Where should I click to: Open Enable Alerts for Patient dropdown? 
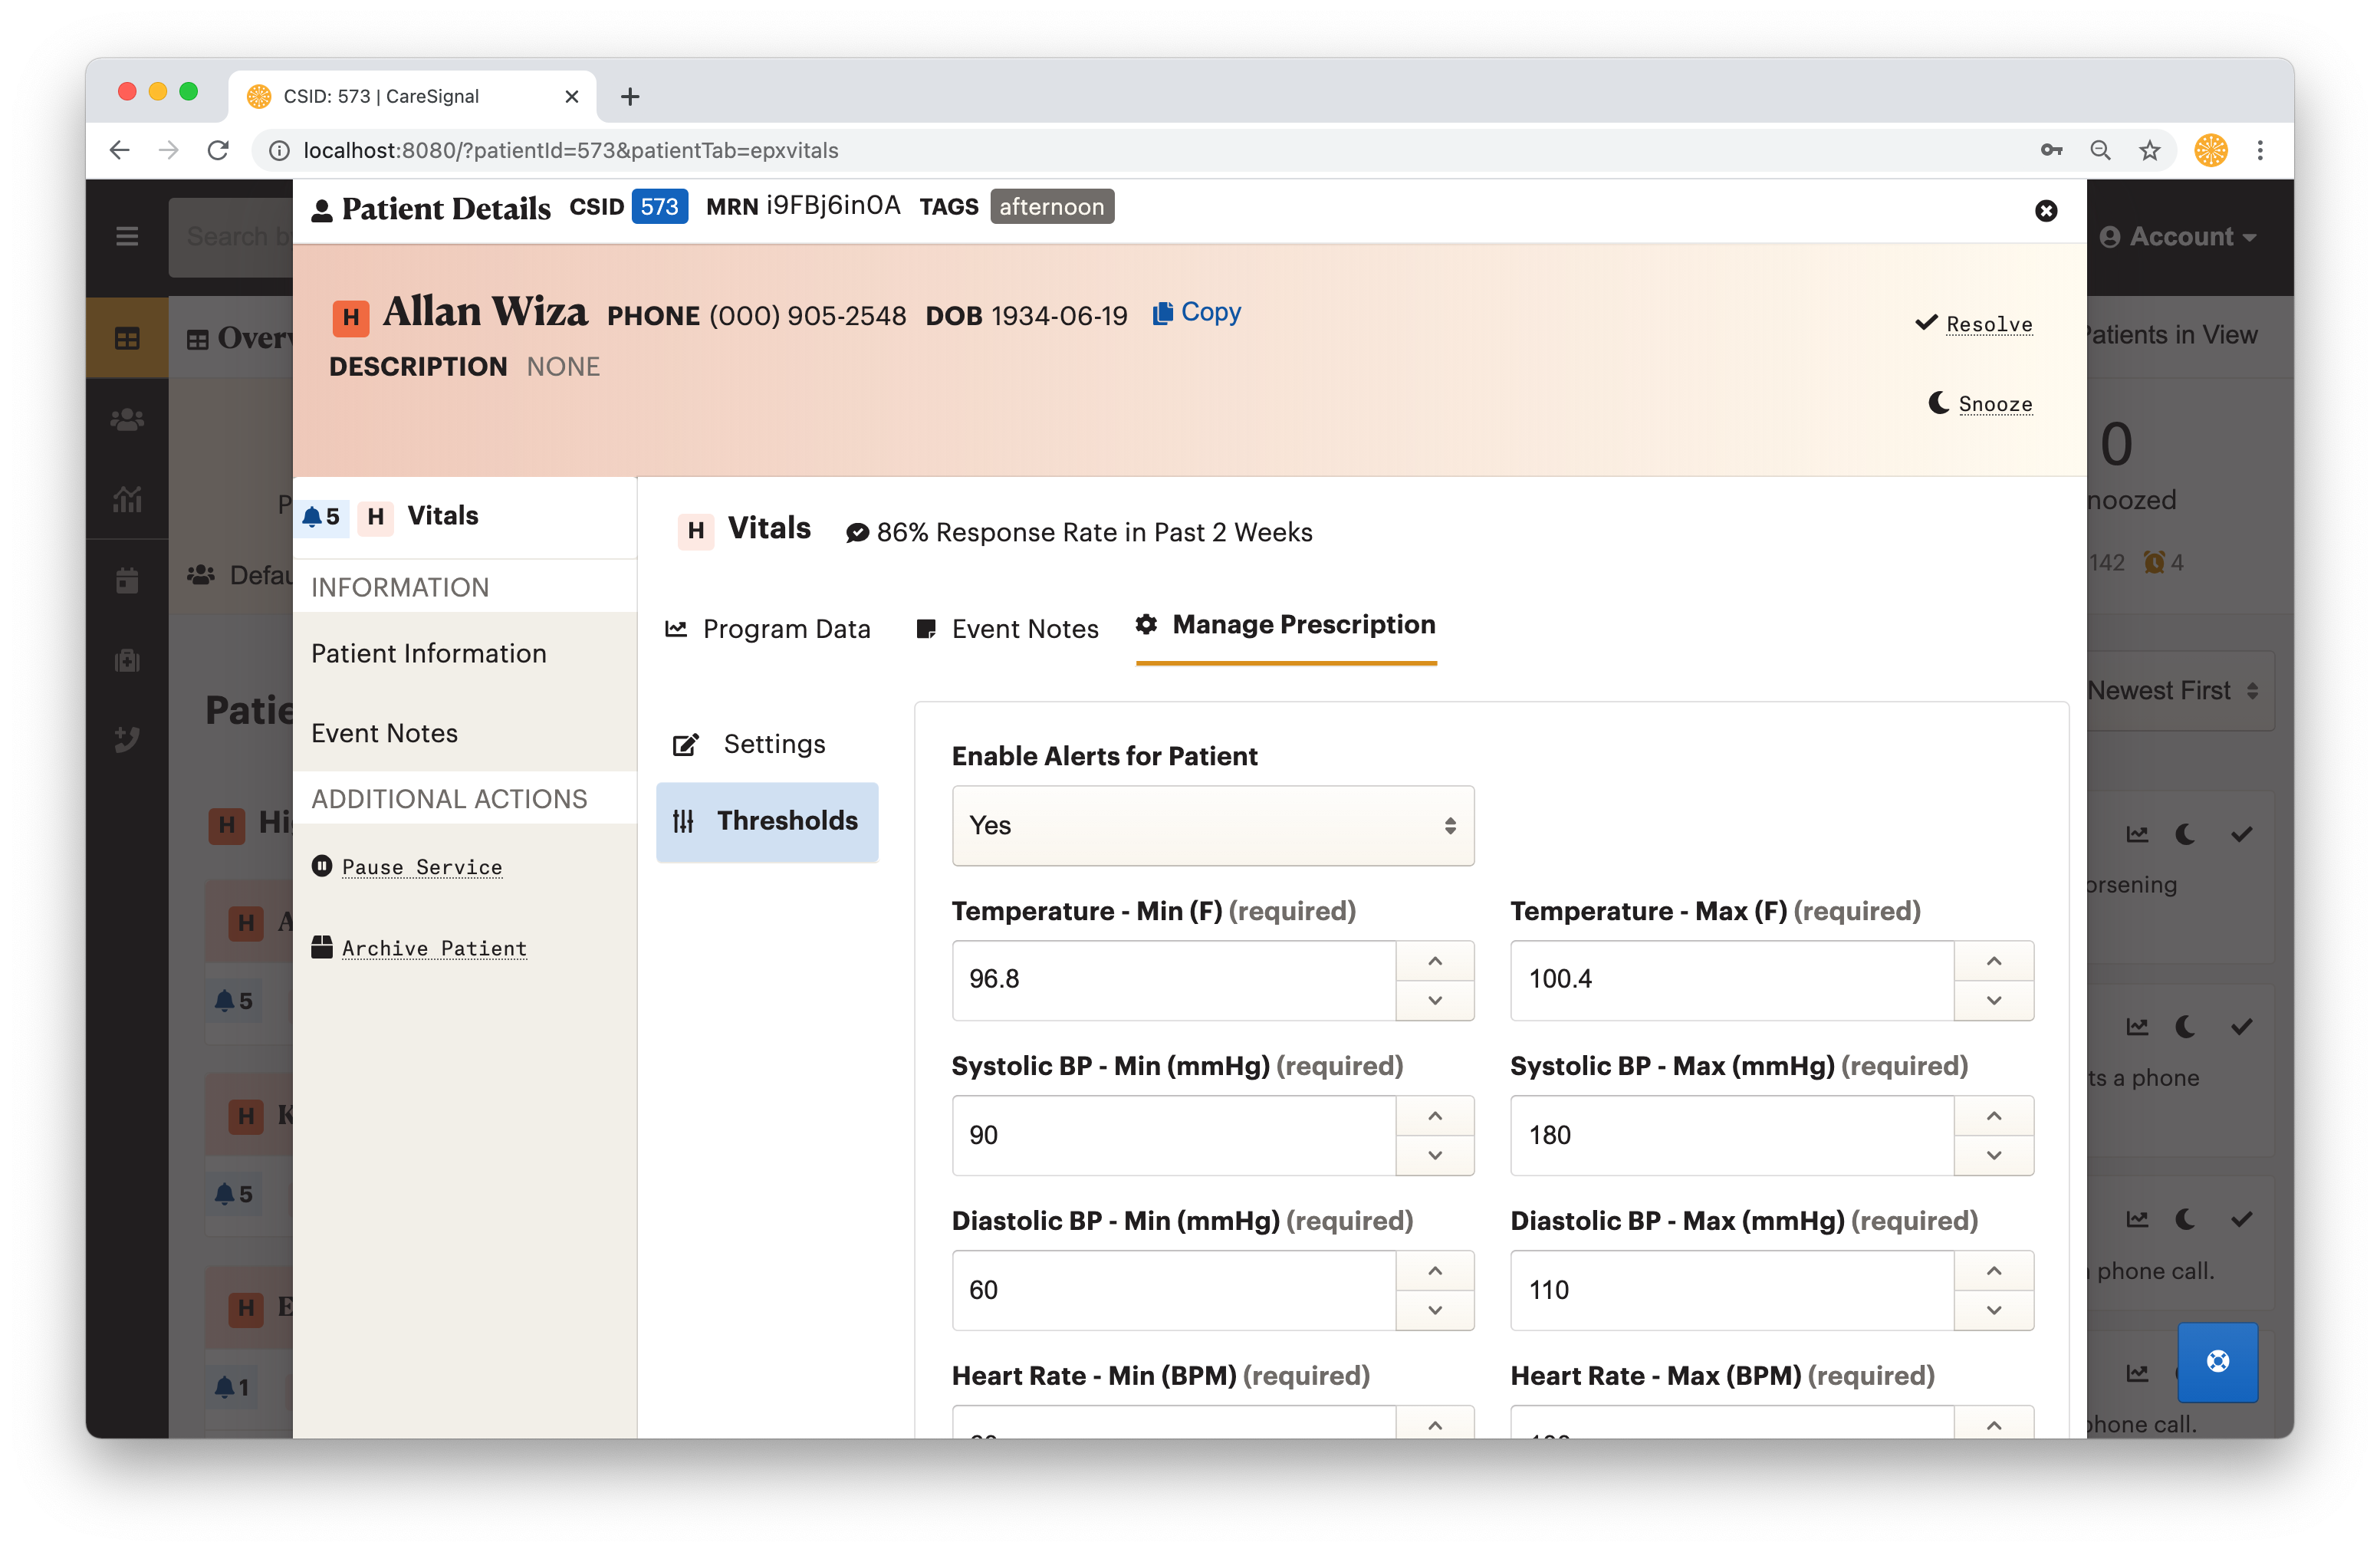coord(1213,826)
